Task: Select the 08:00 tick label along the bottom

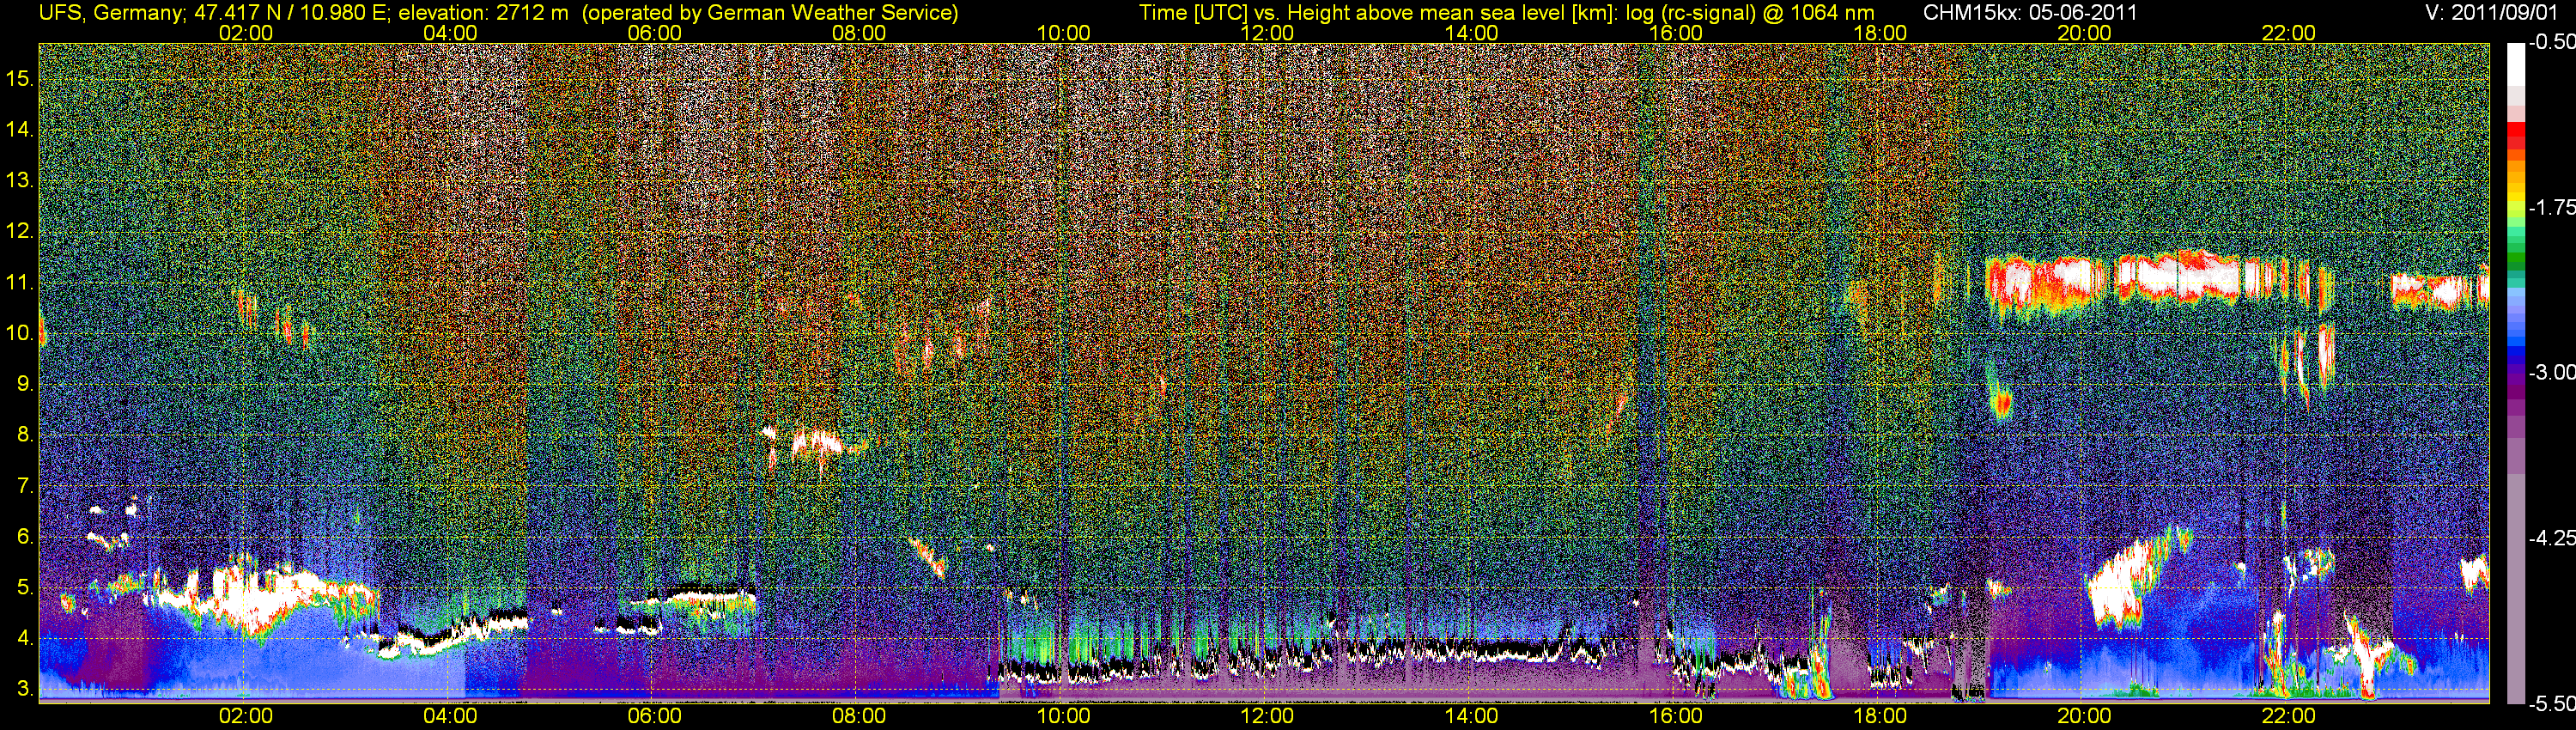Action: tap(858, 716)
